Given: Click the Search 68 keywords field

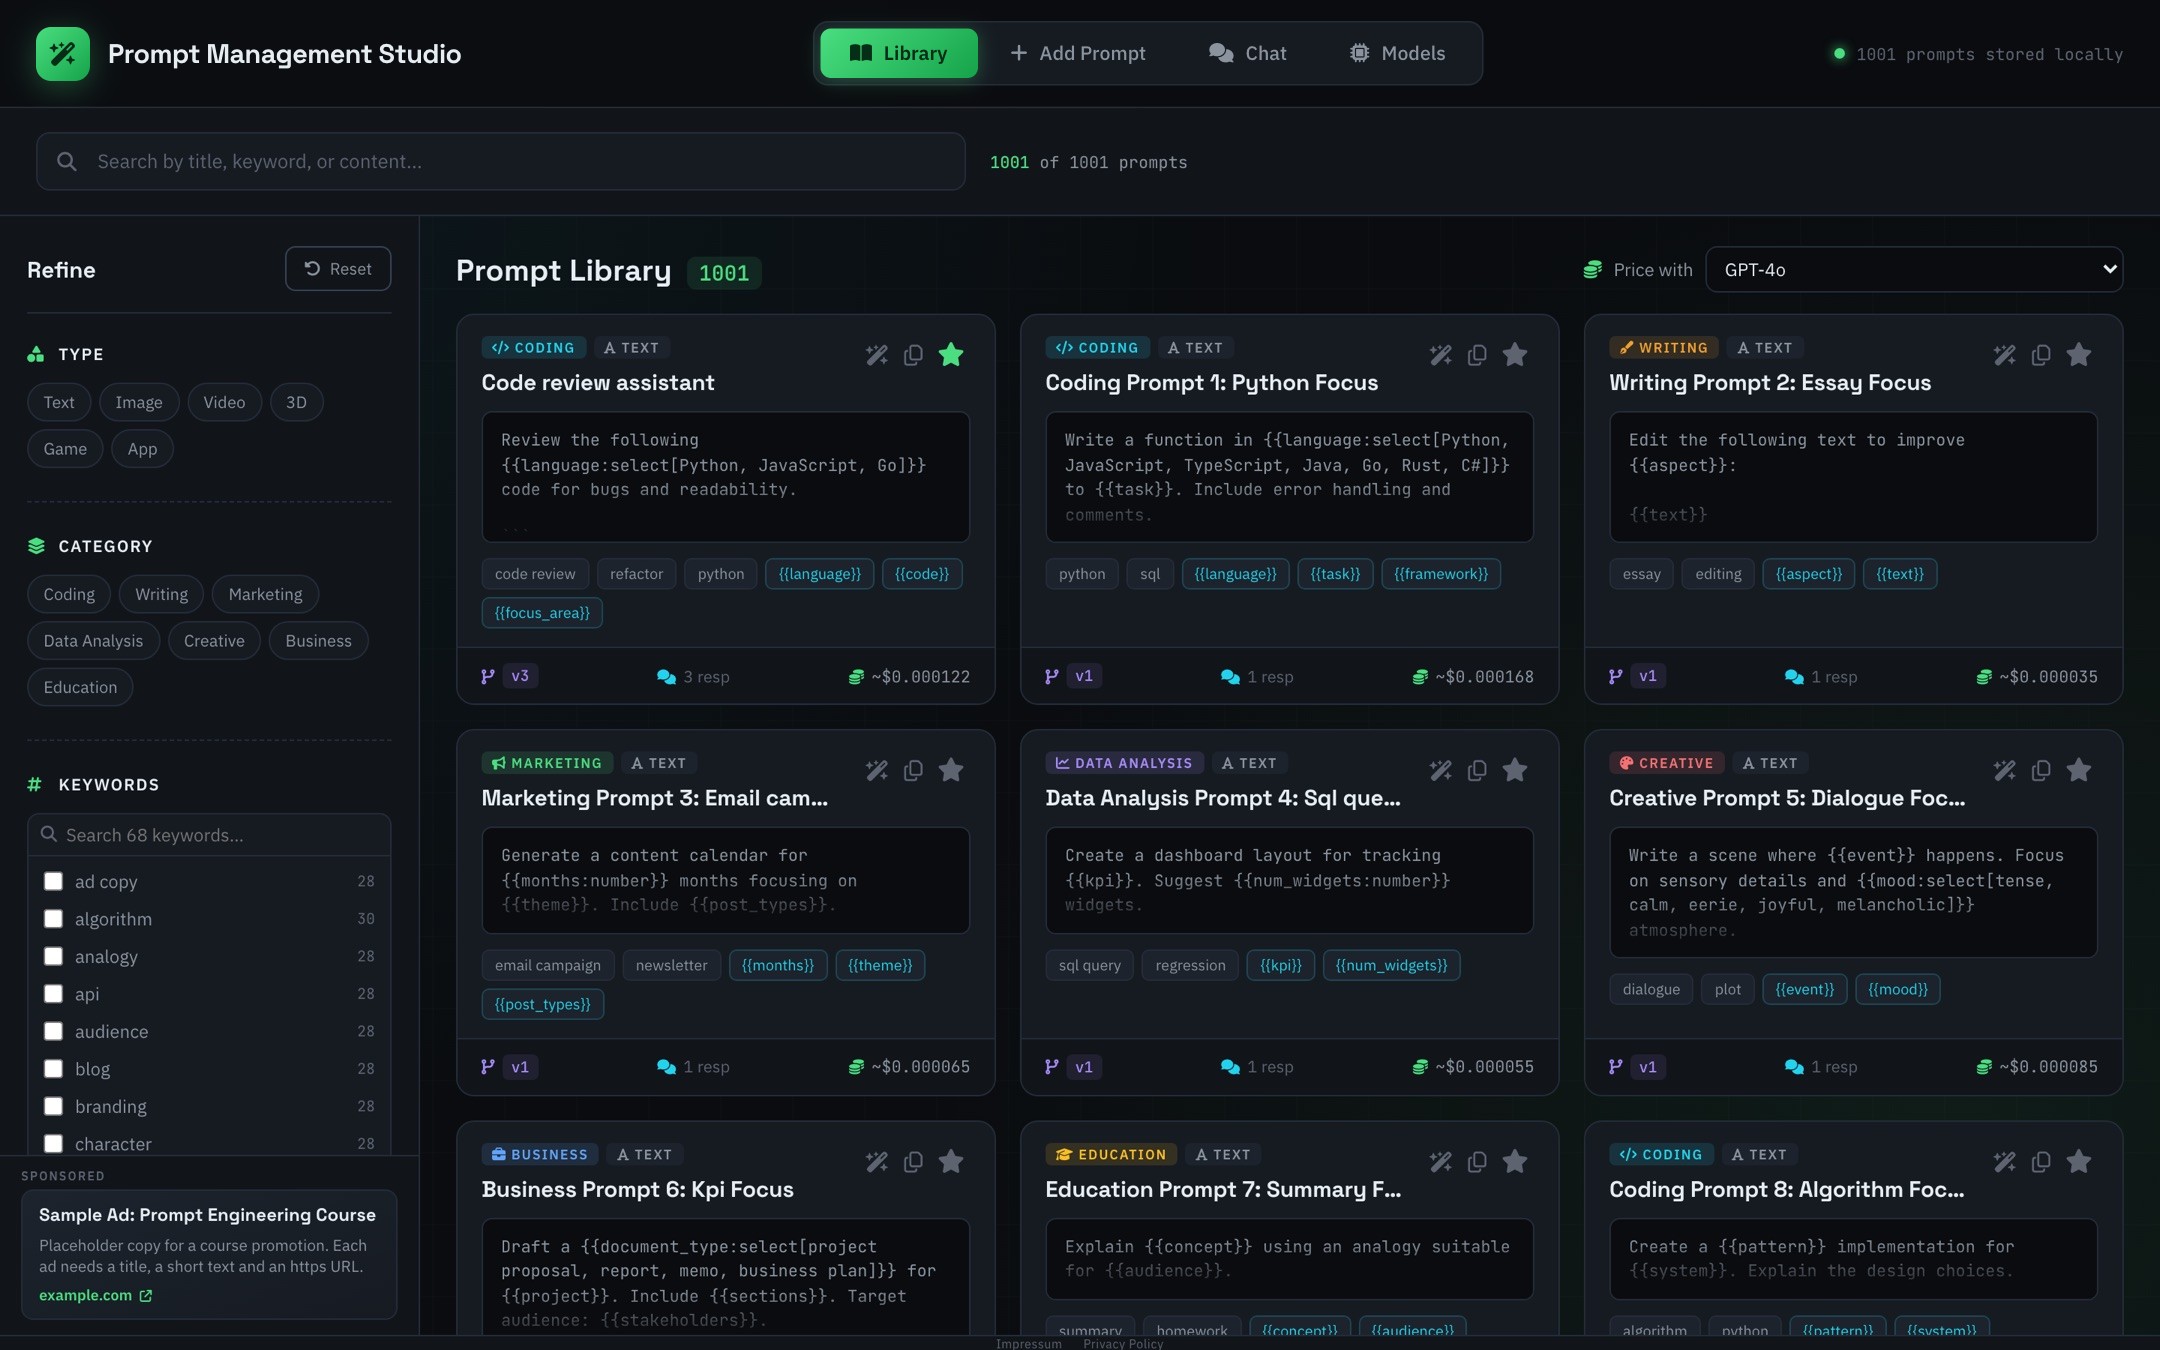Looking at the screenshot, I should [209, 834].
